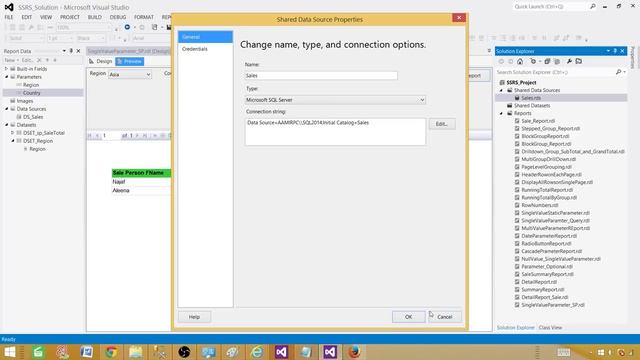
Task: Click the Back navigation icon in main toolbar
Action: pos(127,27)
